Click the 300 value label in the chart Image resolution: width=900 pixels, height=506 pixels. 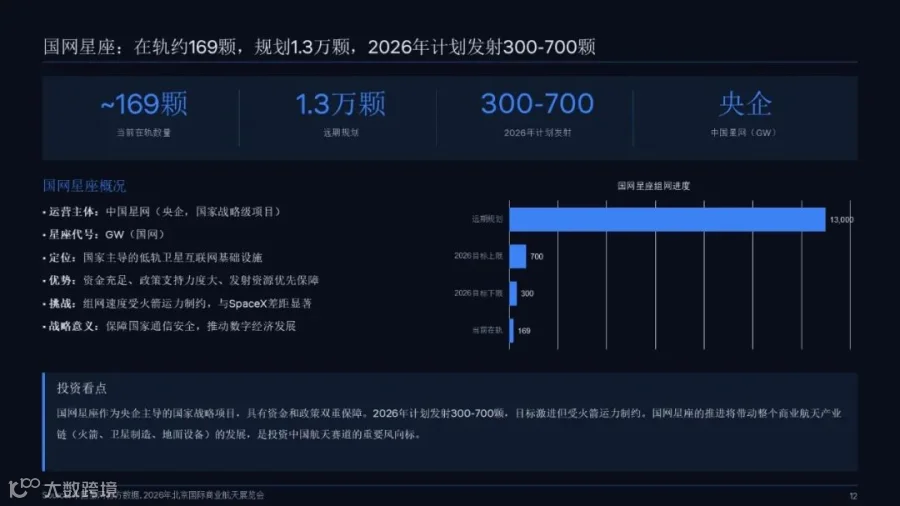click(x=527, y=294)
